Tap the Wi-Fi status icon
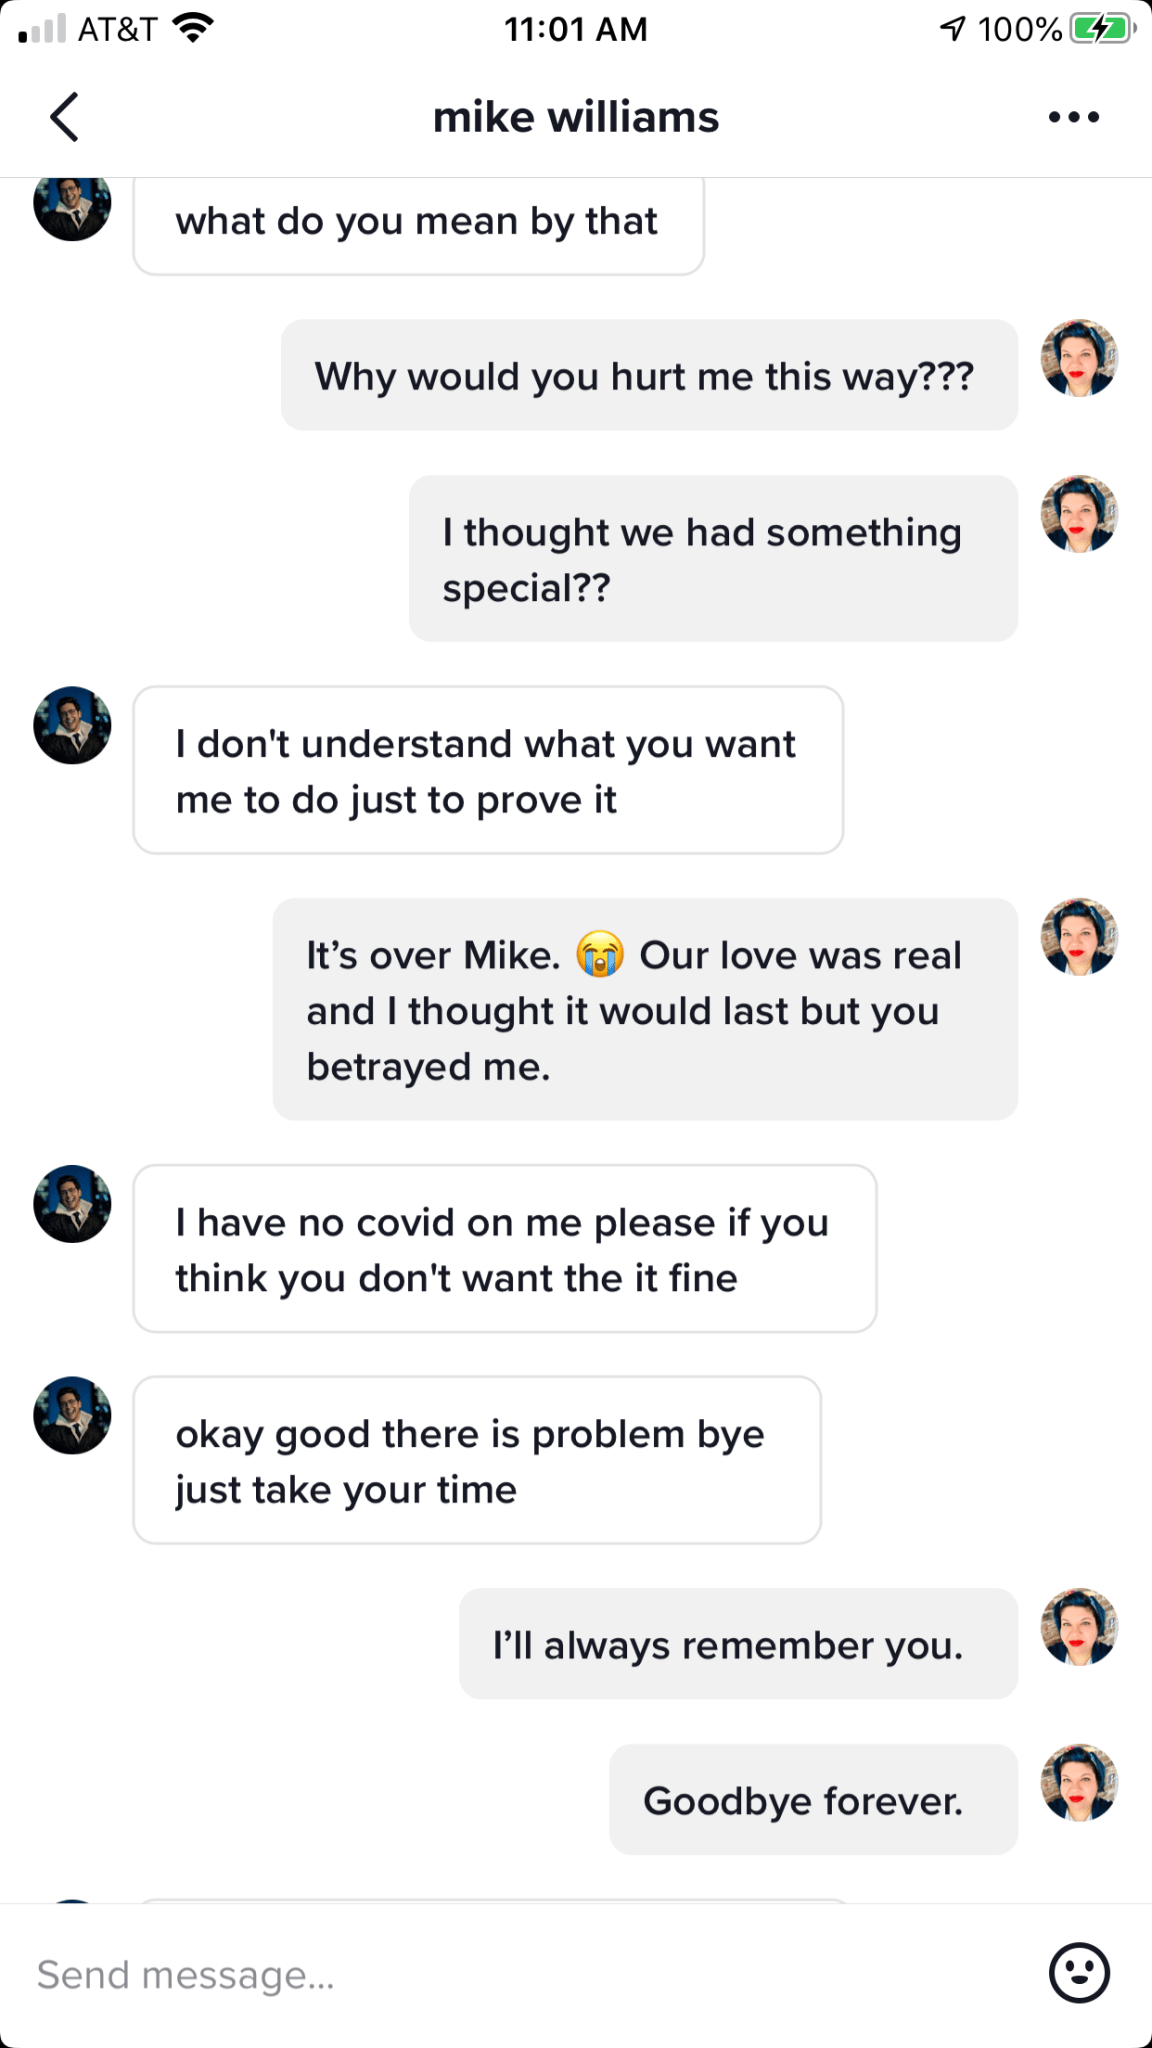Screen dimensions: 1152x2048 tap(192, 28)
